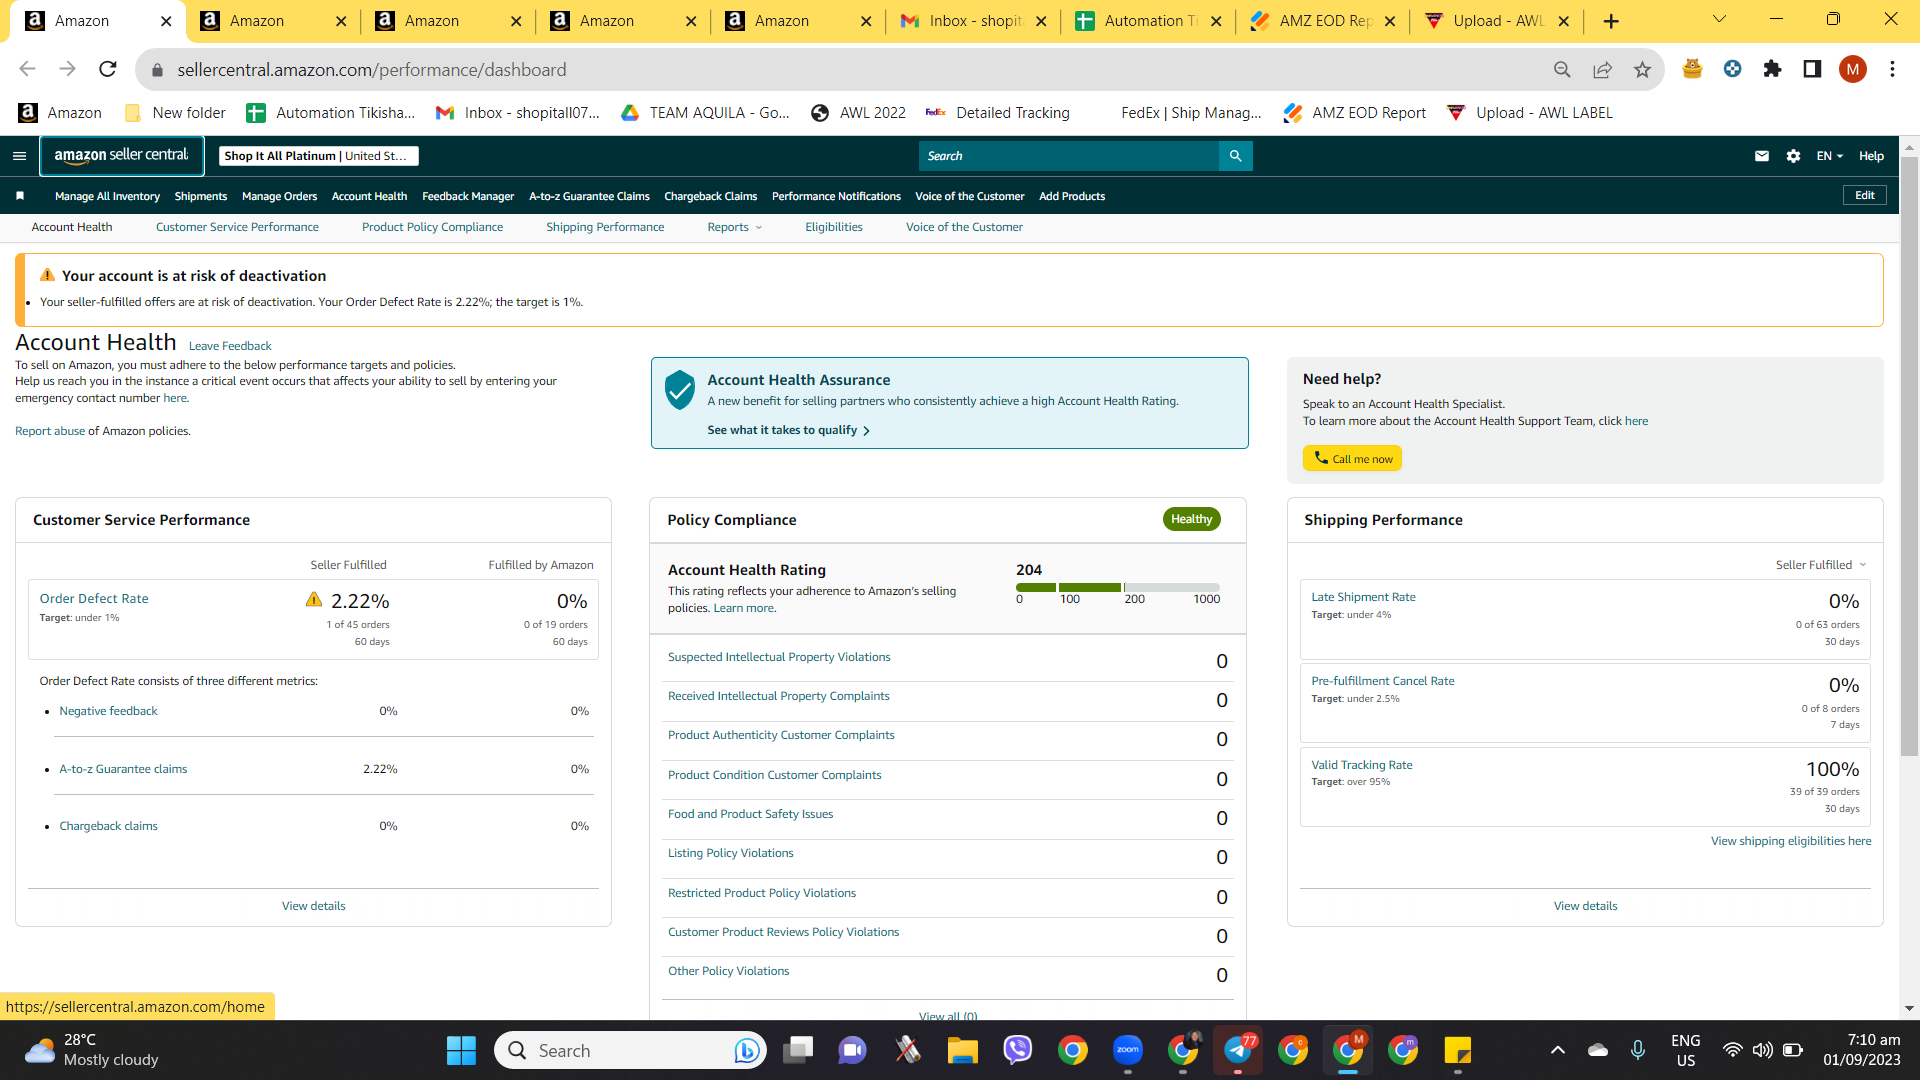Open the browser extensions puzzle icon
Viewport: 1920px width, 1080px height.
coord(1772,69)
